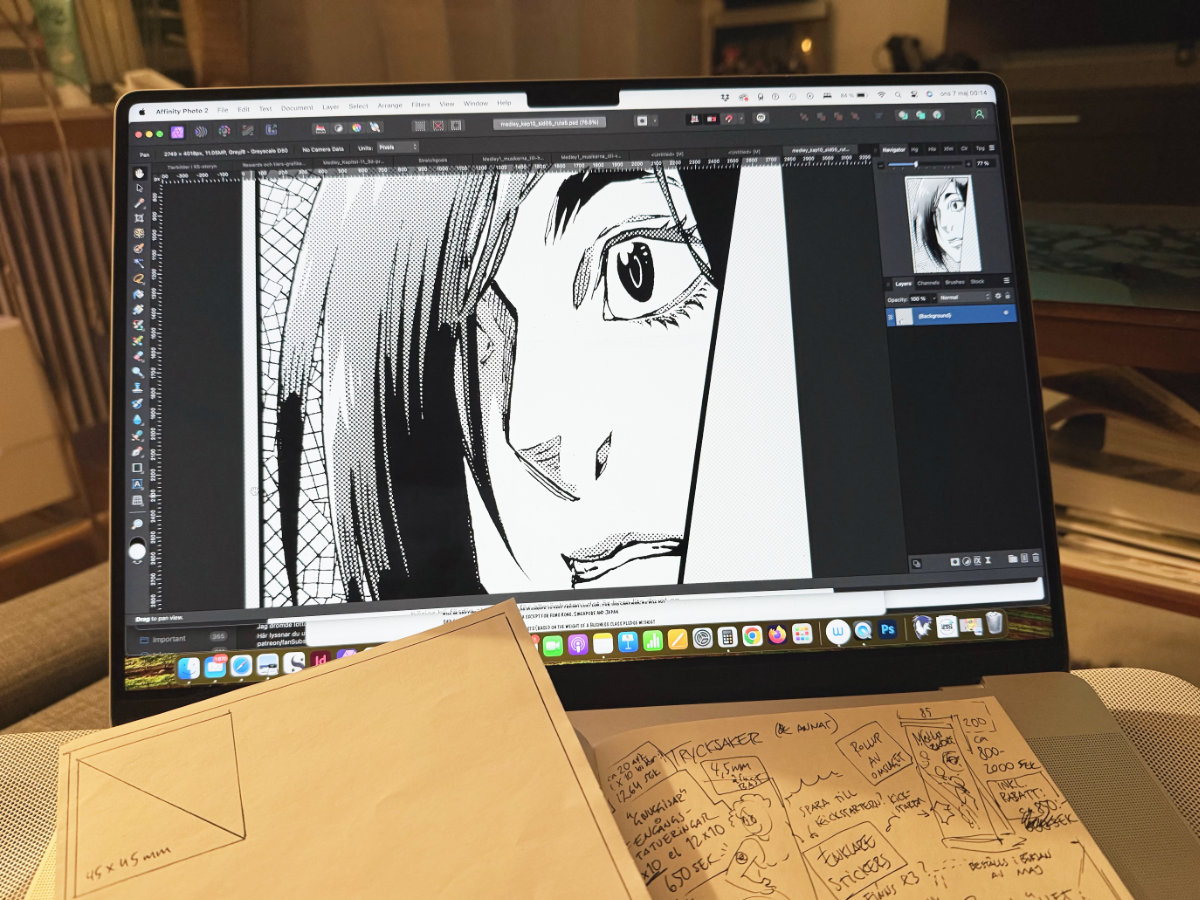The image size is (1200, 900).
Task: Switch to the Brushes tab
Action: 955,282
